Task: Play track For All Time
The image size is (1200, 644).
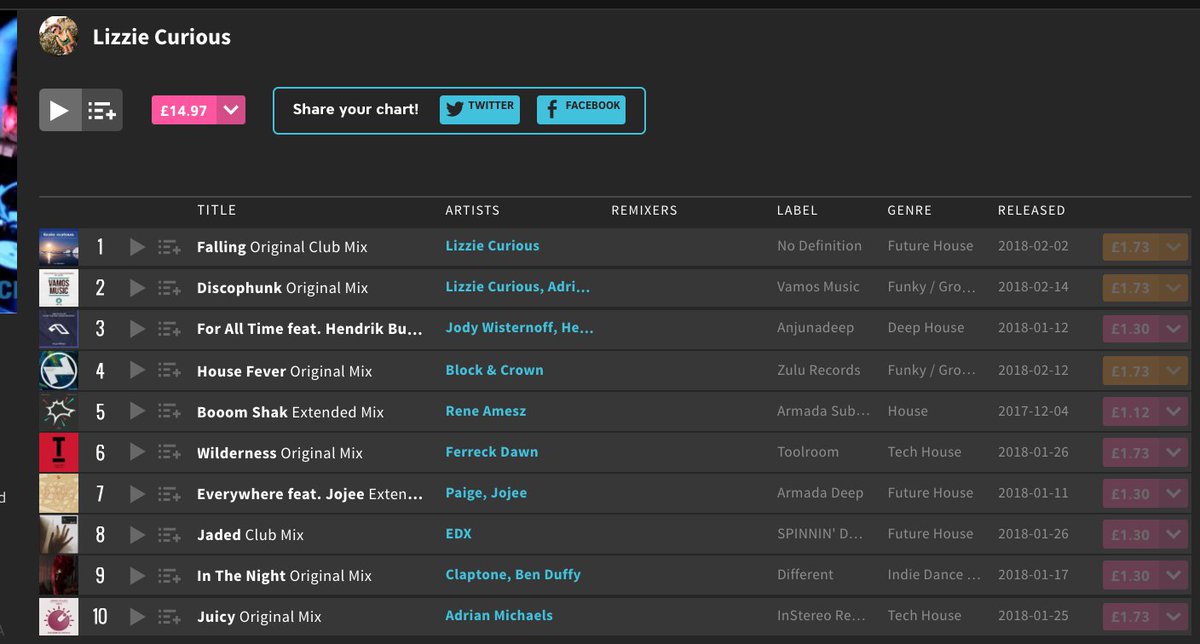Action: coord(138,329)
